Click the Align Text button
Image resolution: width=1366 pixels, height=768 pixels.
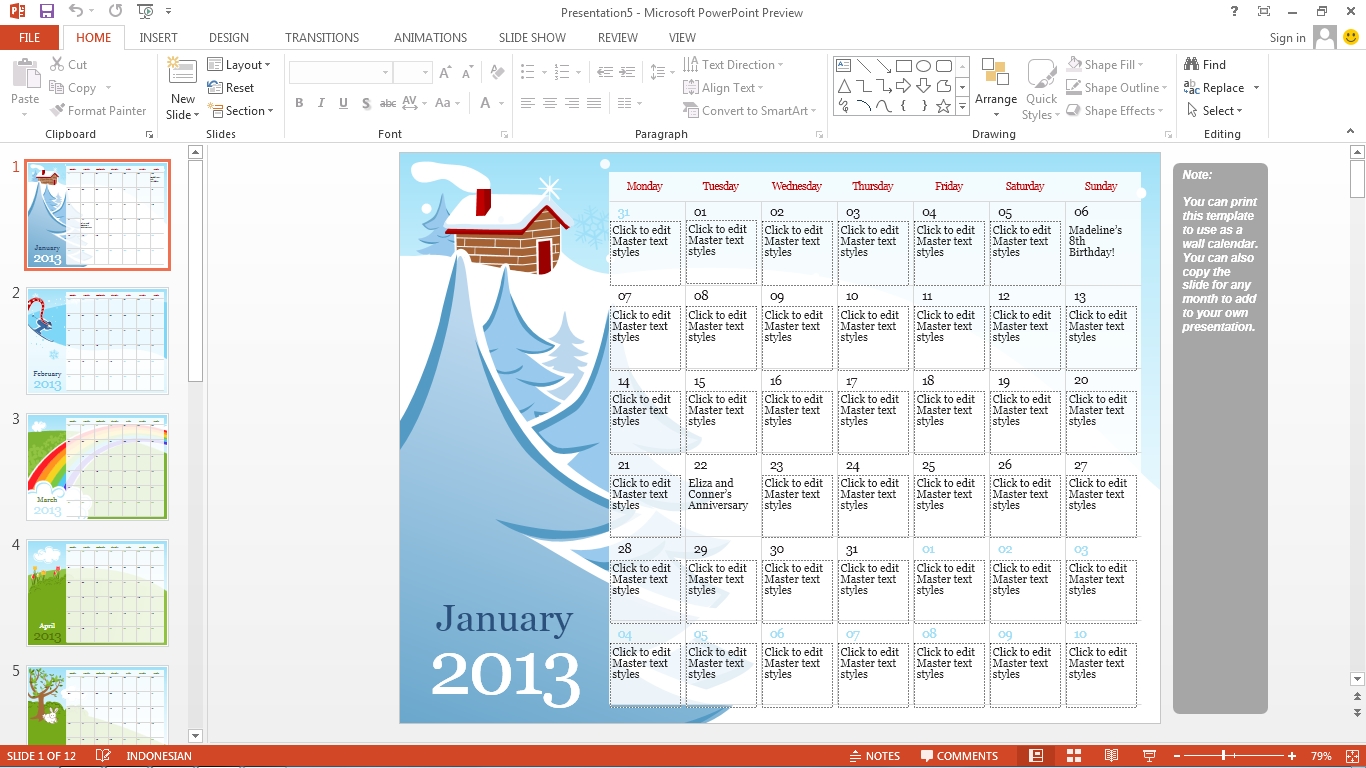(x=724, y=88)
